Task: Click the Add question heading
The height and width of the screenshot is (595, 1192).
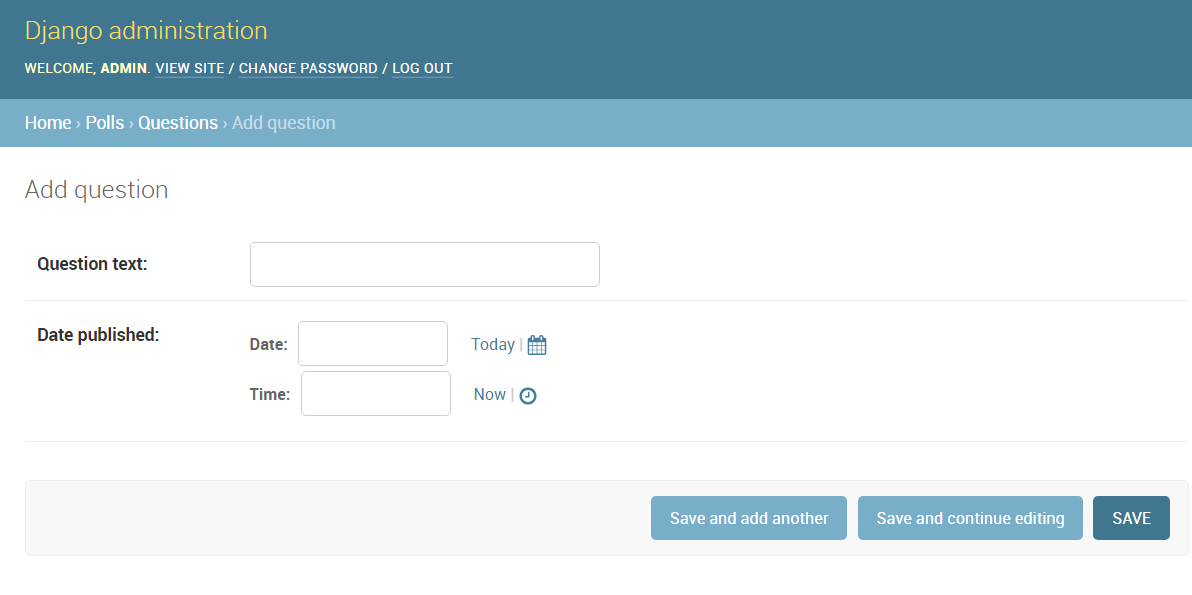Action: click(97, 190)
